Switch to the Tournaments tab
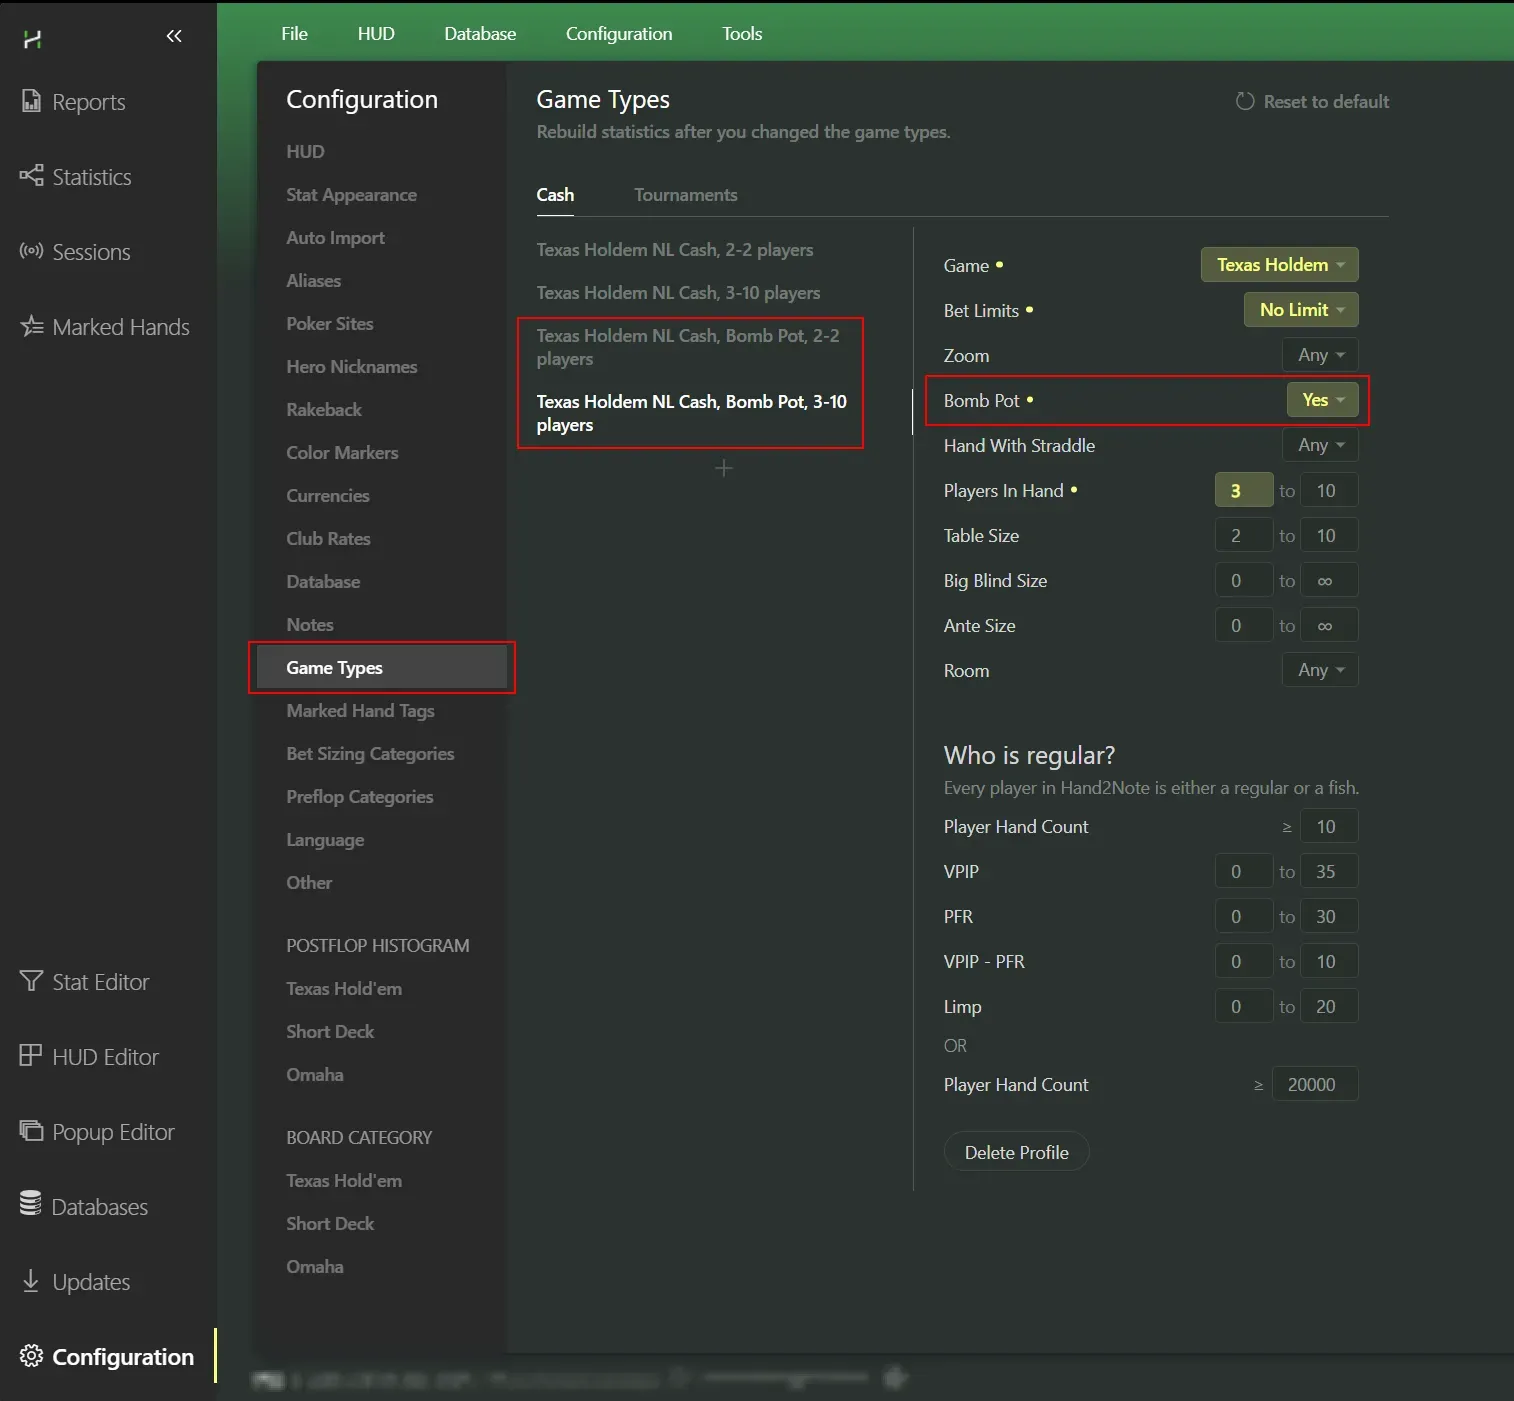The image size is (1514, 1401). point(685,195)
